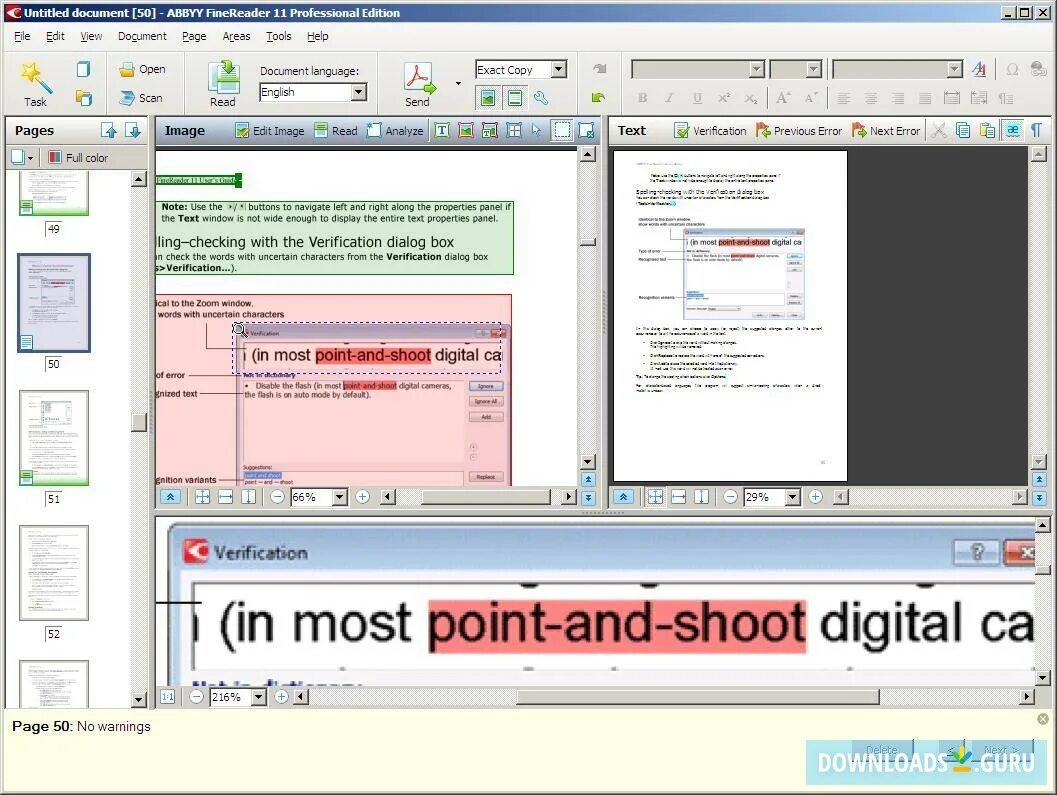The image size is (1057, 795).
Task: Click the Redo green arrow icon
Action: 599,98
